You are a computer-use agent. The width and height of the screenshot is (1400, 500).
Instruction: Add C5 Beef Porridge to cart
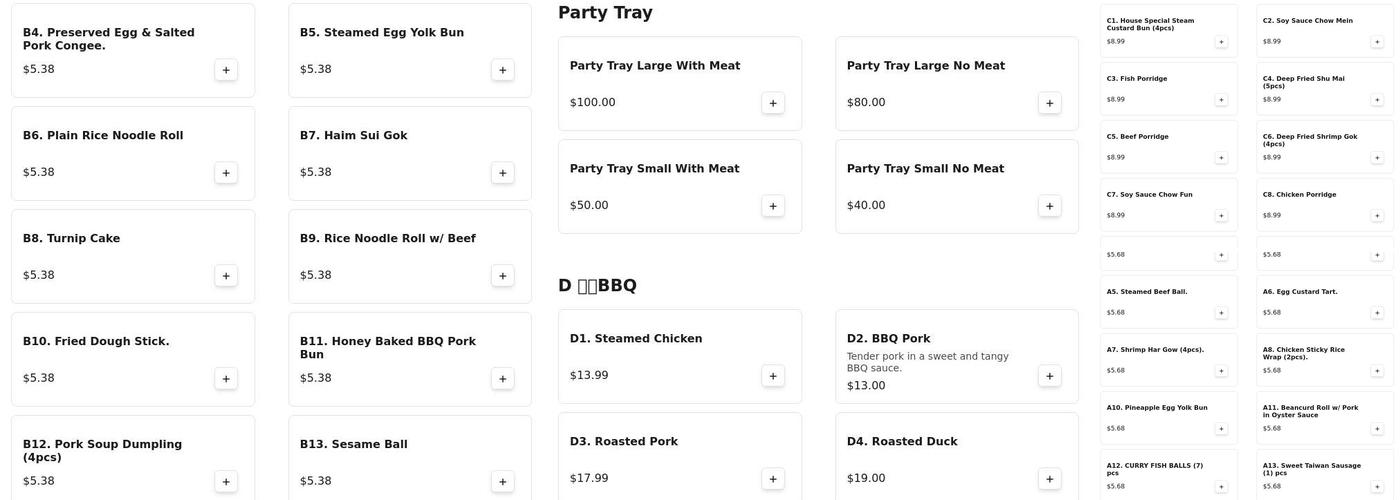pyautogui.click(x=1221, y=158)
